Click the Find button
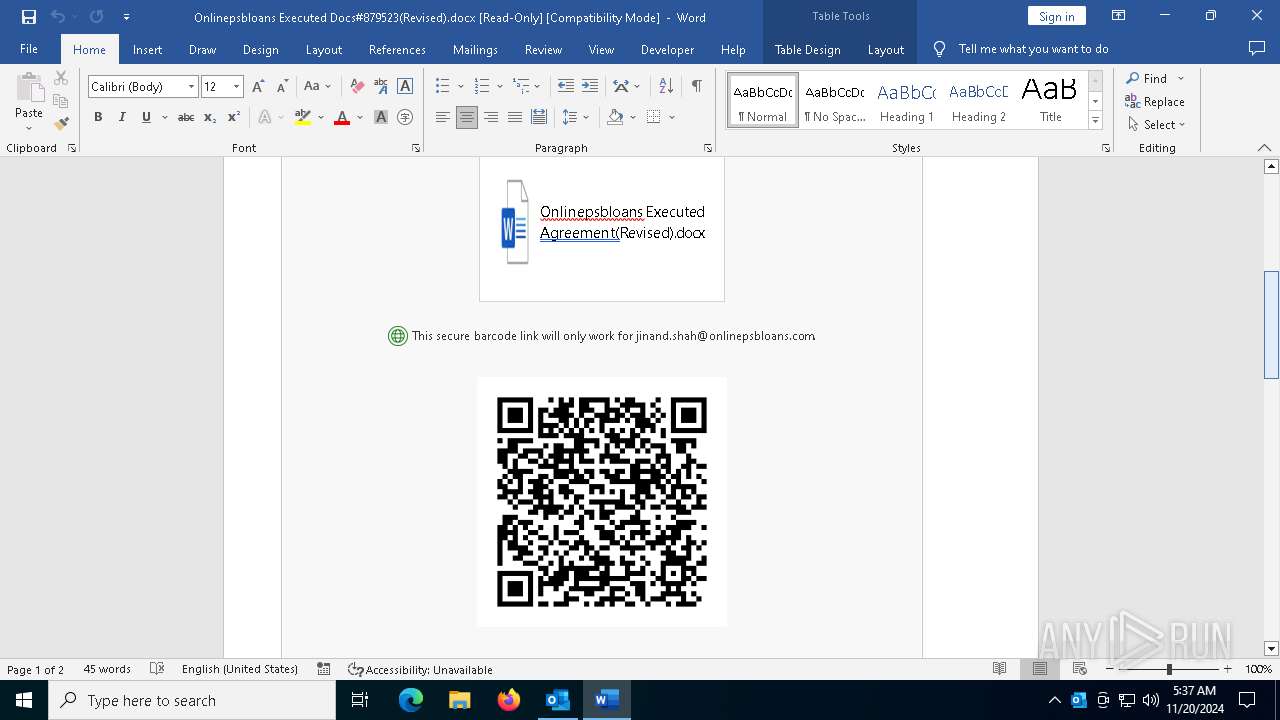Image resolution: width=1280 pixels, height=720 pixels. click(1146, 78)
